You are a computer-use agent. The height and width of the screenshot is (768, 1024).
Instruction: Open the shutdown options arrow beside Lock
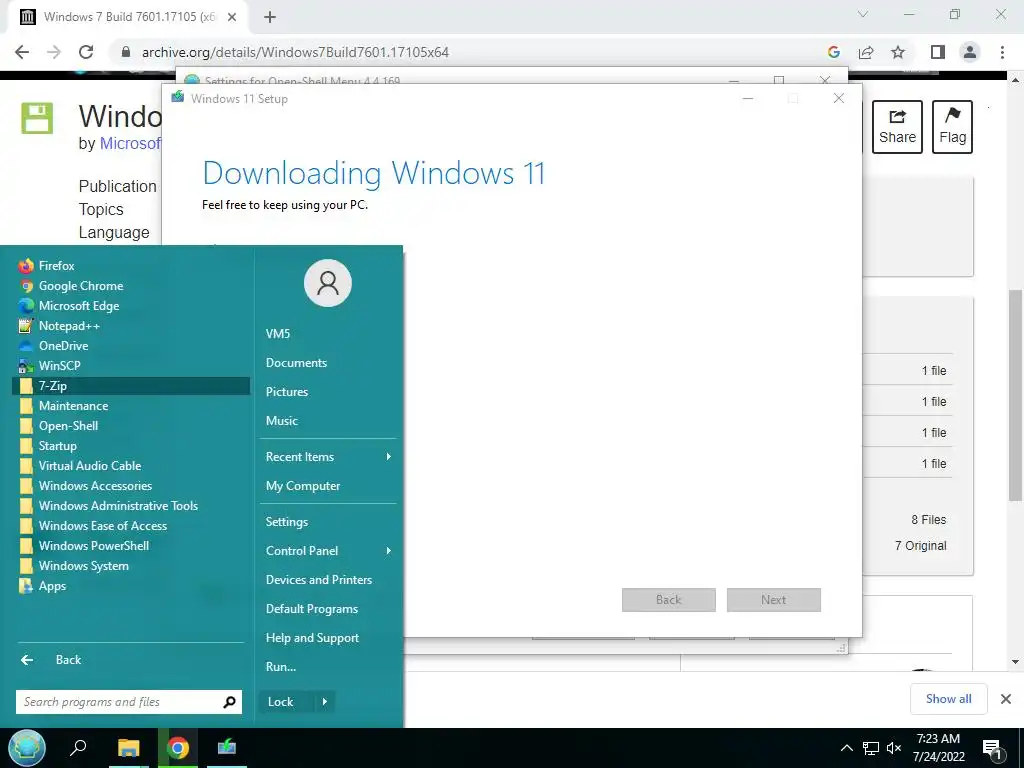tap(325, 702)
